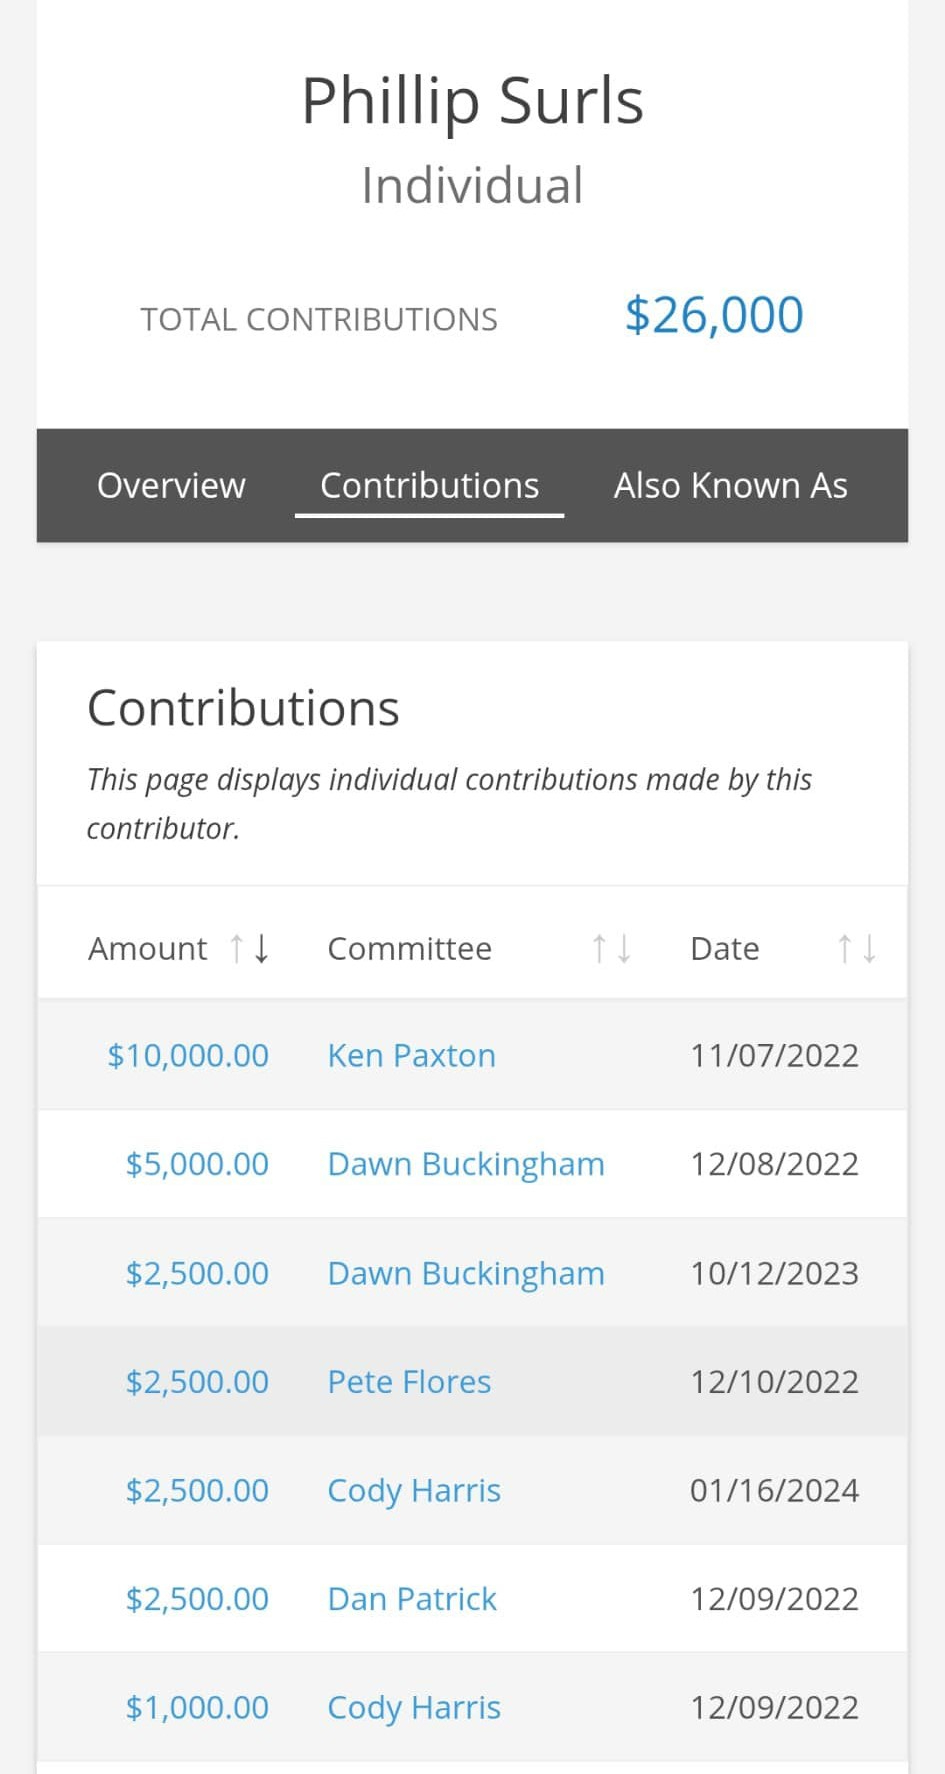Switch to the Overview tab

171,486
